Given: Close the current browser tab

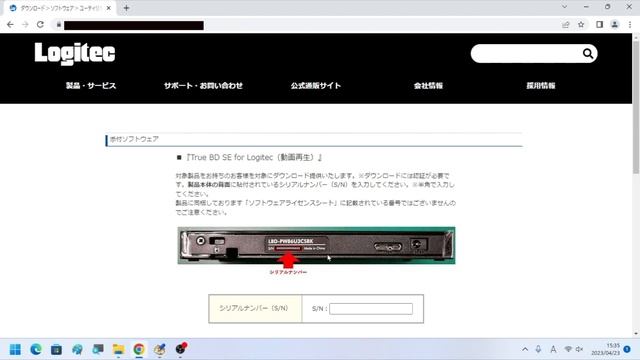Looking at the screenshot, I should pyautogui.click(x=109, y=8).
